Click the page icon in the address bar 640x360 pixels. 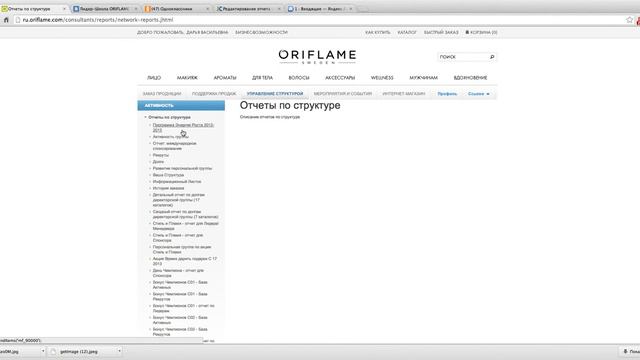pyautogui.click(x=18, y=20)
